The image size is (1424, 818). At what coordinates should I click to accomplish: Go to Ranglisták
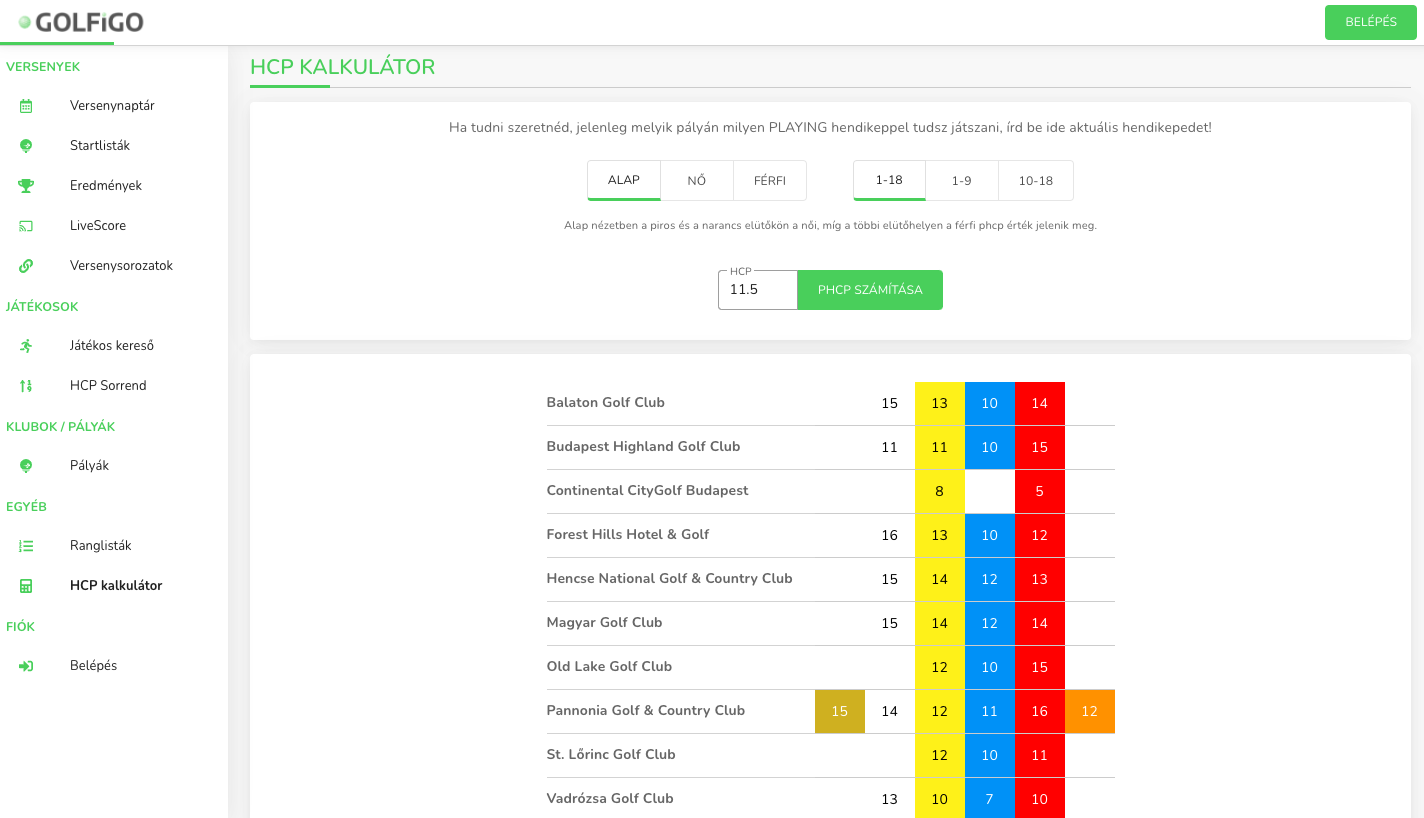101,546
